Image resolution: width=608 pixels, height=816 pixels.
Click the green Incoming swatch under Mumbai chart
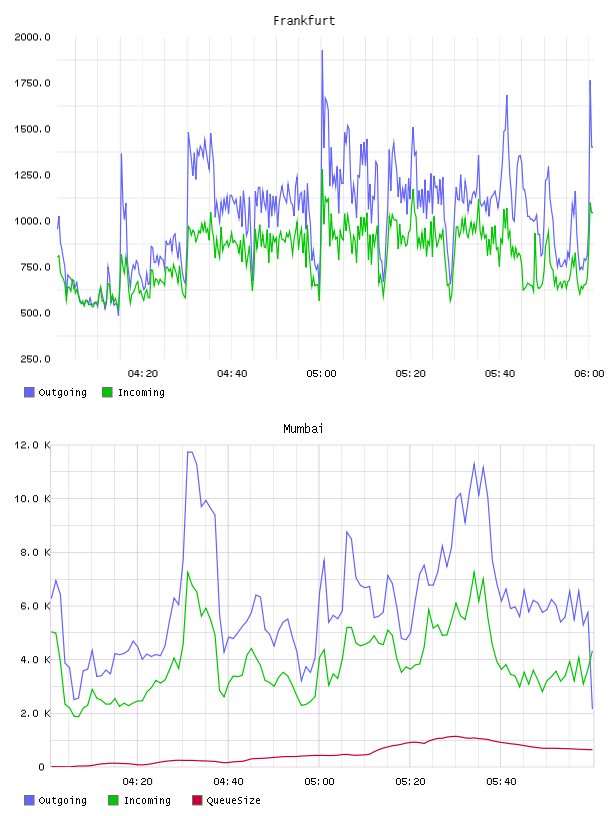click(113, 800)
